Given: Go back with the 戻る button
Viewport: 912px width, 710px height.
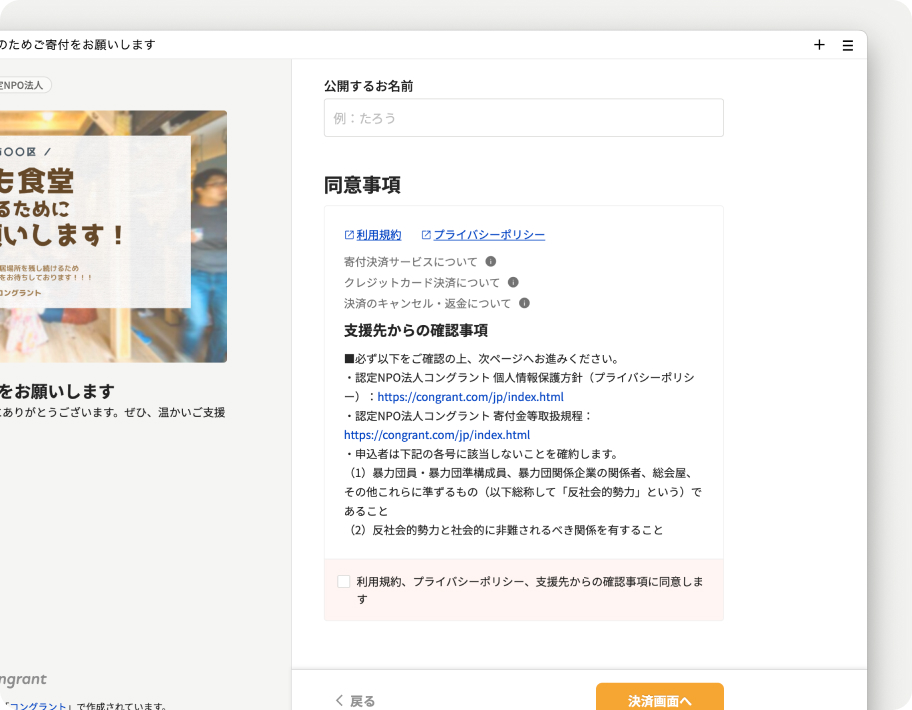Looking at the screenshot, I should click(355, 701).
